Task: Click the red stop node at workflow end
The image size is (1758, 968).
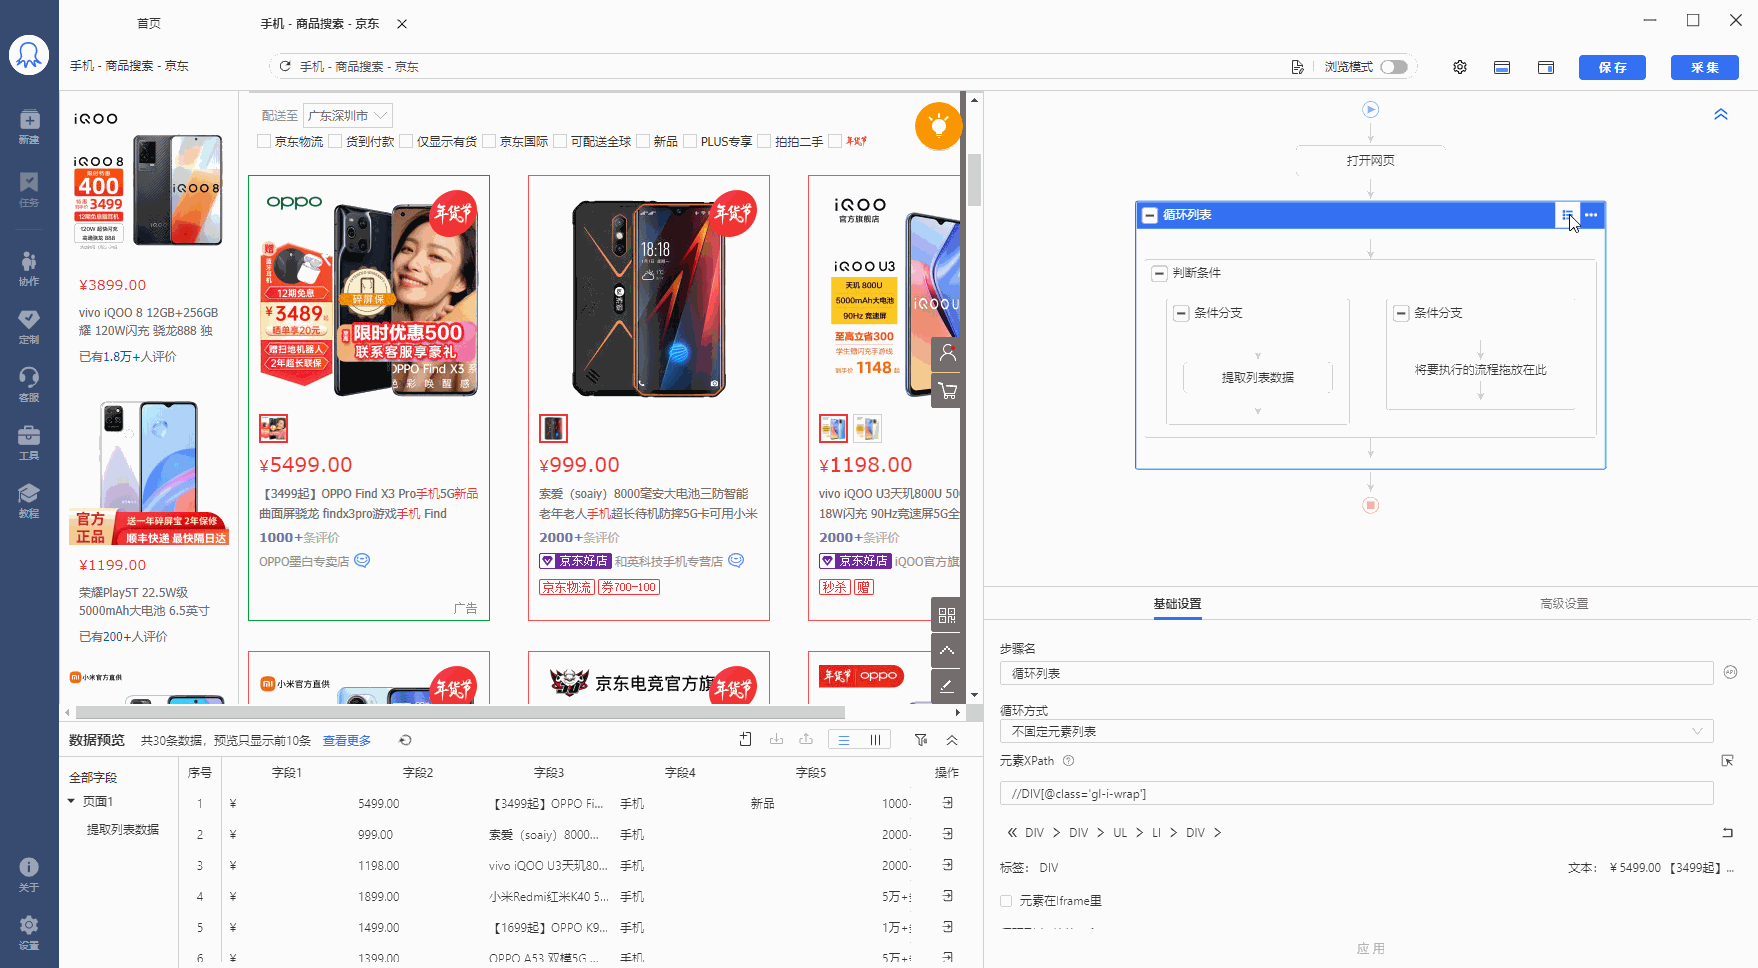Action: point(1371,505)
